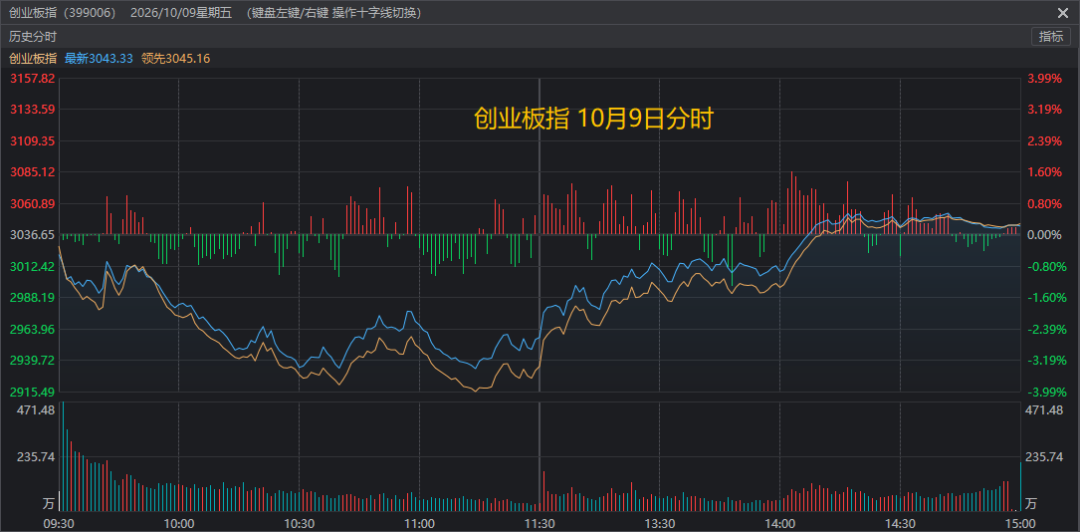Click the 3157.82 price axis label
Viewport: 1080px width, 532px height.
32,79
